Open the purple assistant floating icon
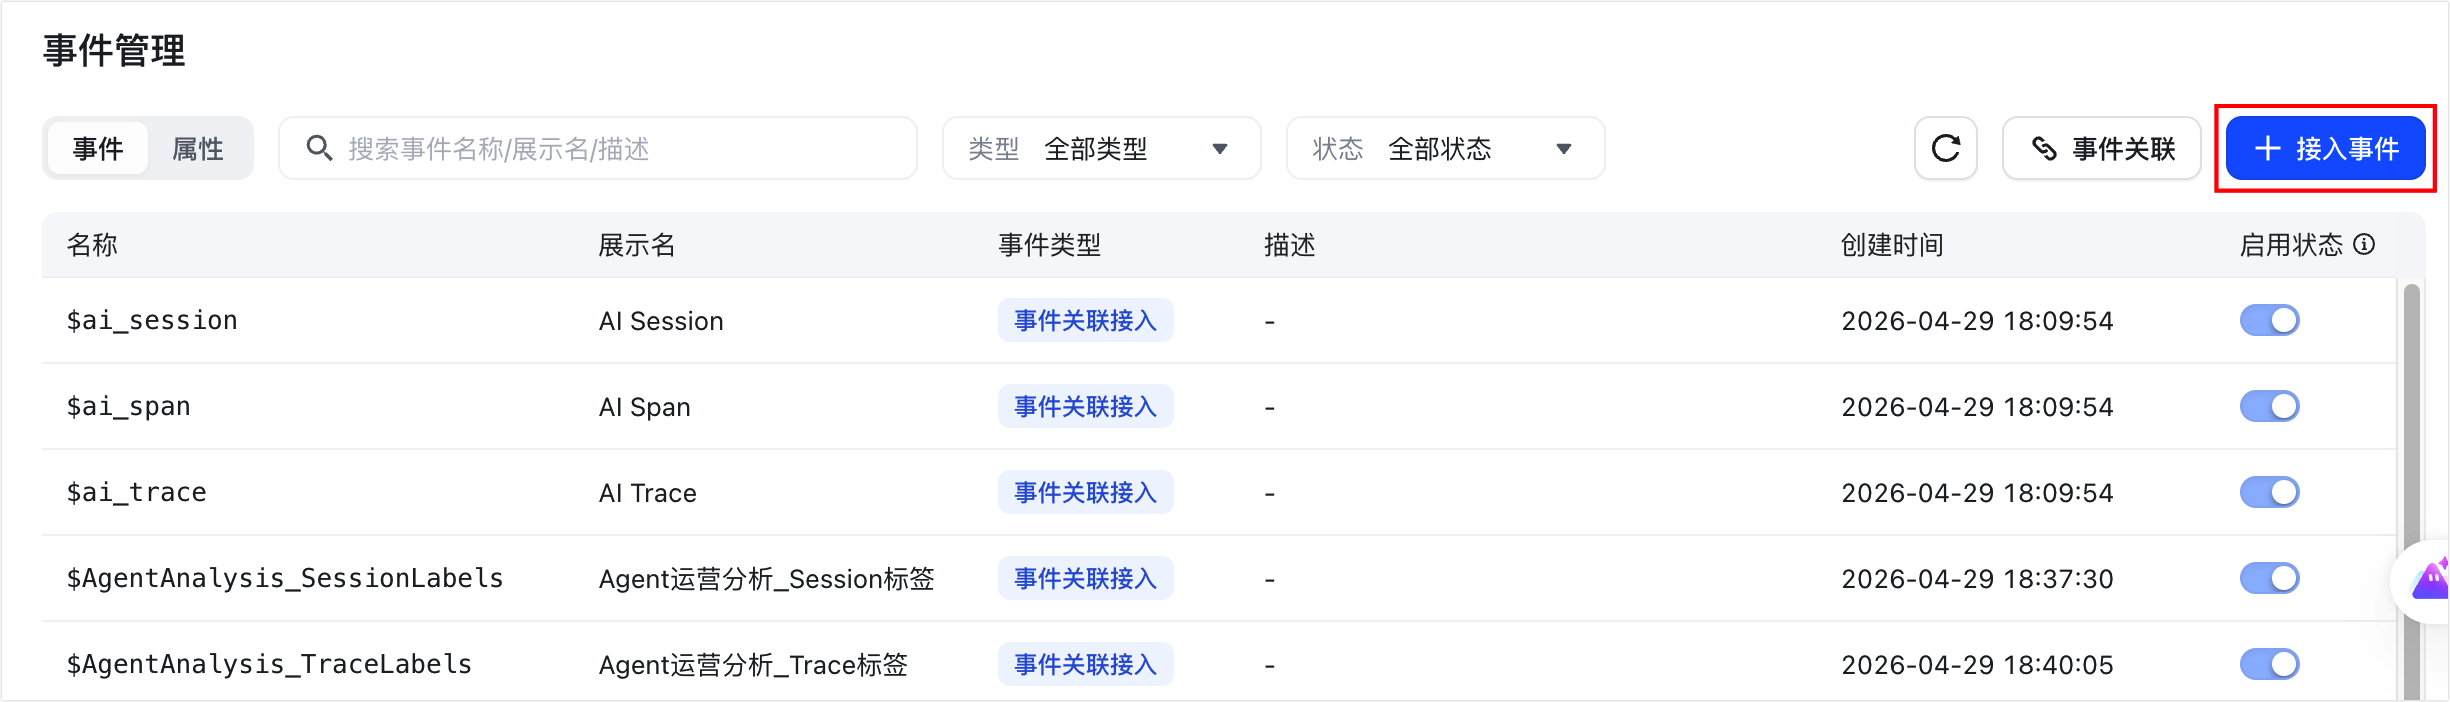Viewport: 2450px width, 702px height. [x=2430, y=580]
